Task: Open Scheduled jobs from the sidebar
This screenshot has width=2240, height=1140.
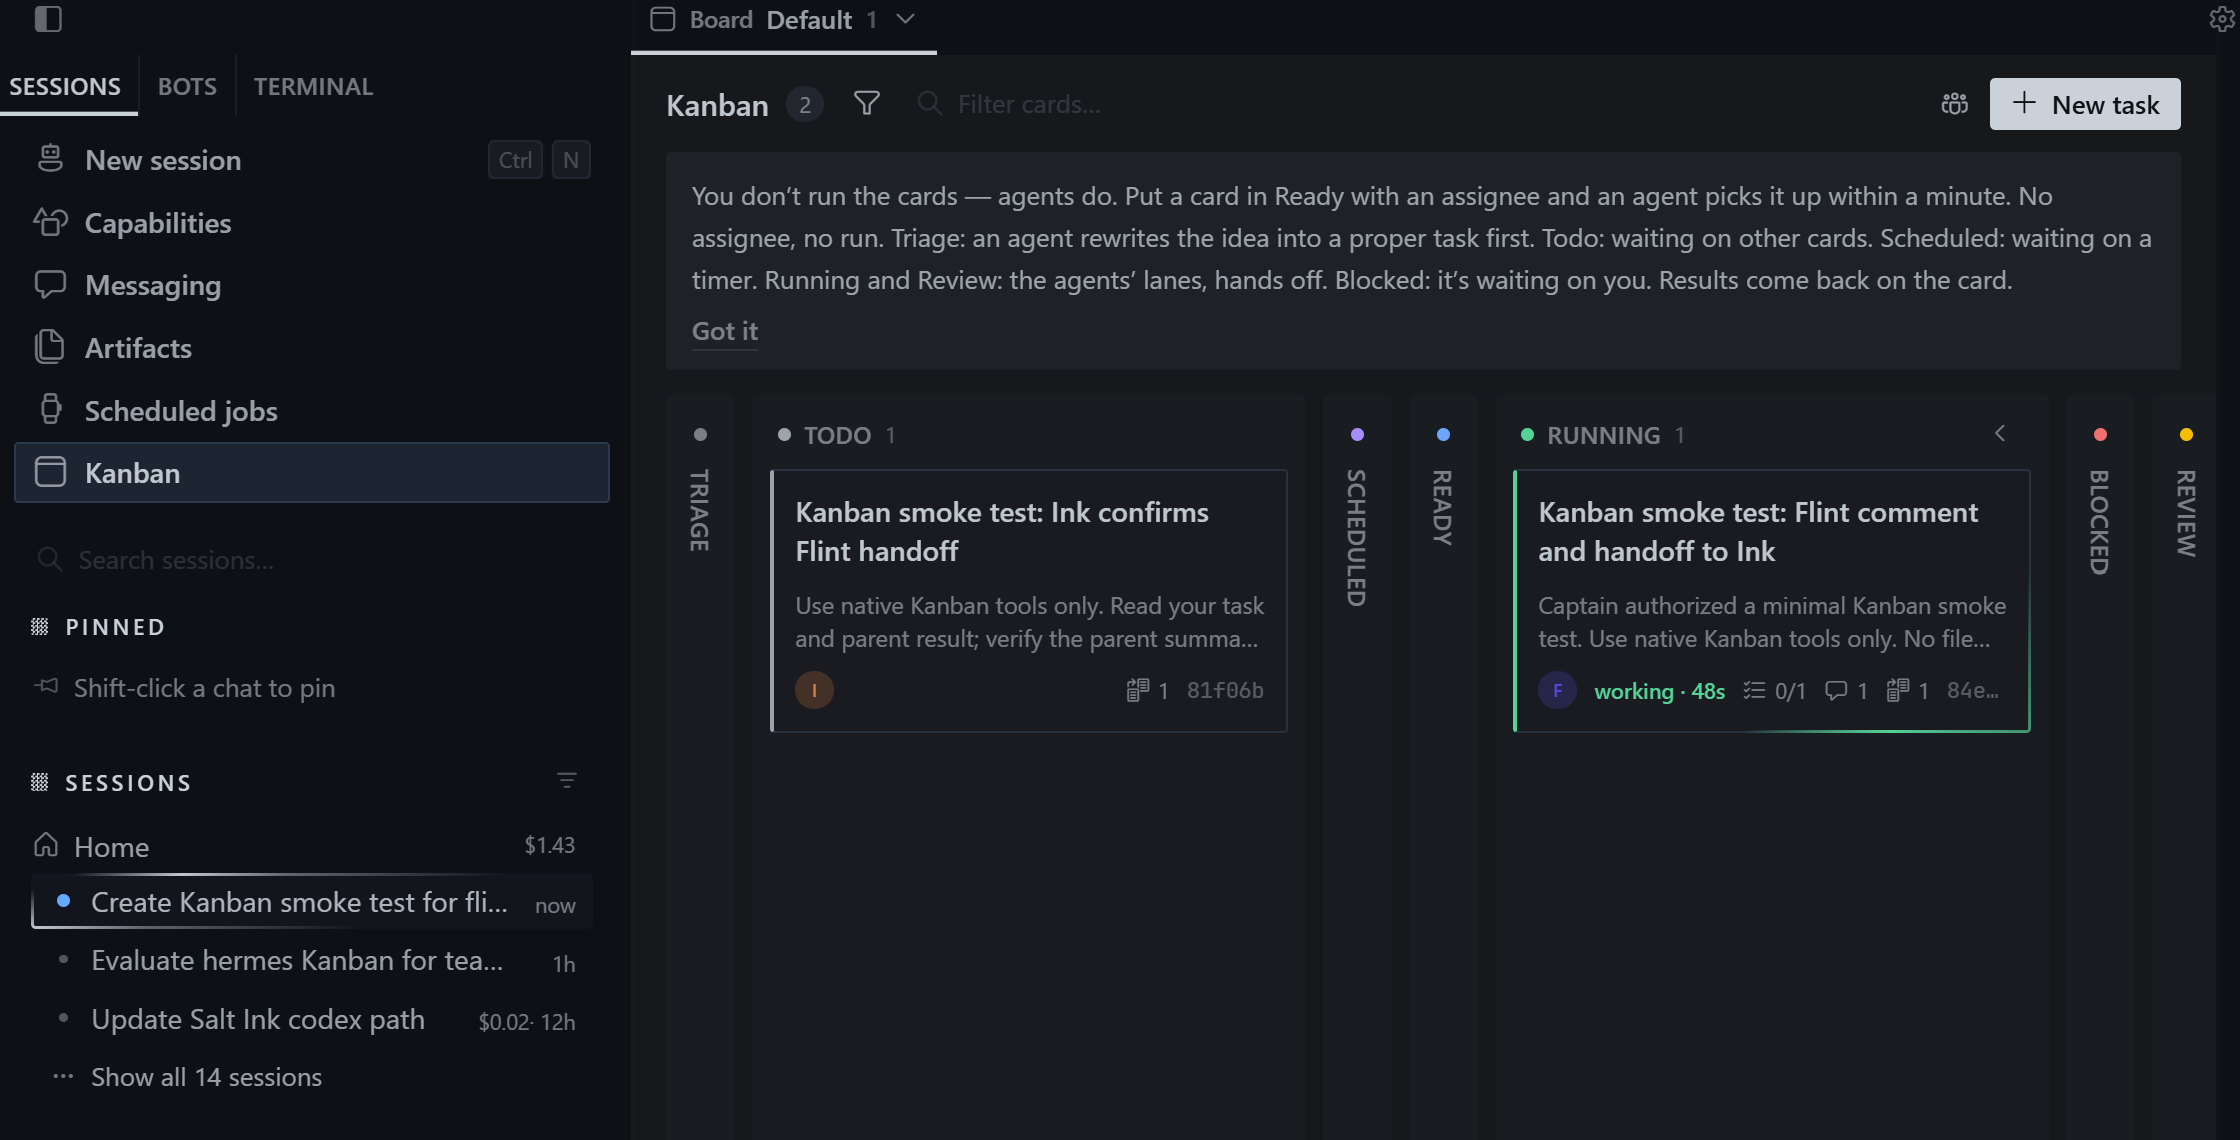Action: [x=312, y=411]
